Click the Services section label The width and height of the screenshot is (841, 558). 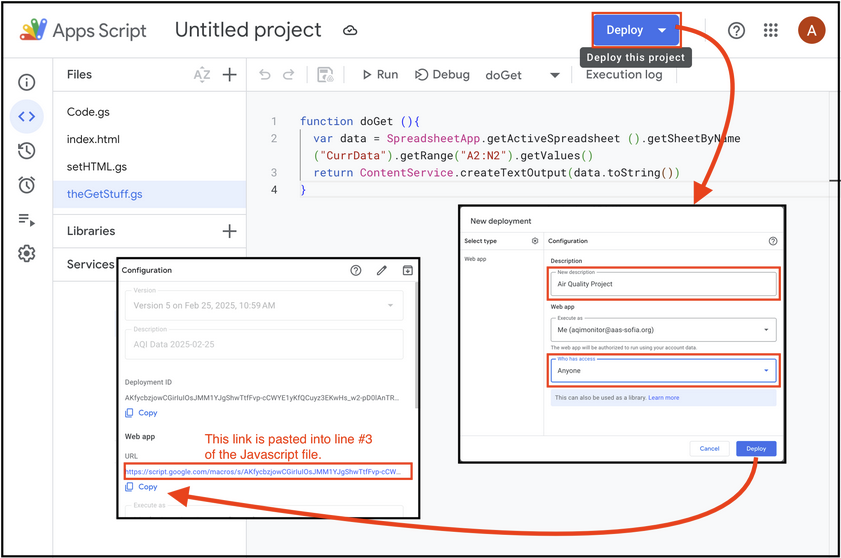coord(90,264)
